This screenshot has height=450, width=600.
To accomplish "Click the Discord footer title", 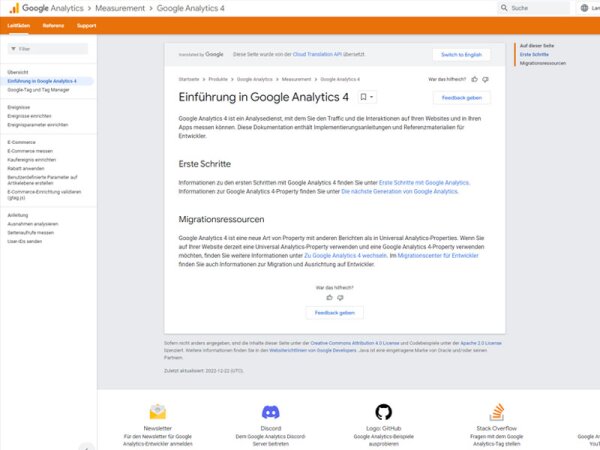I will 271,429.
